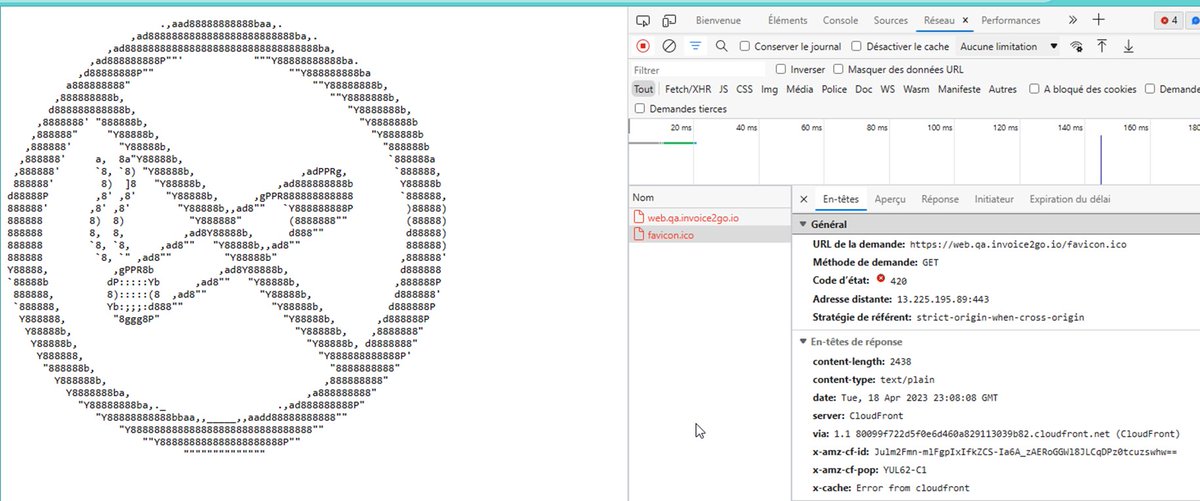Filter requests by Wasm

(x=916, y=89)
